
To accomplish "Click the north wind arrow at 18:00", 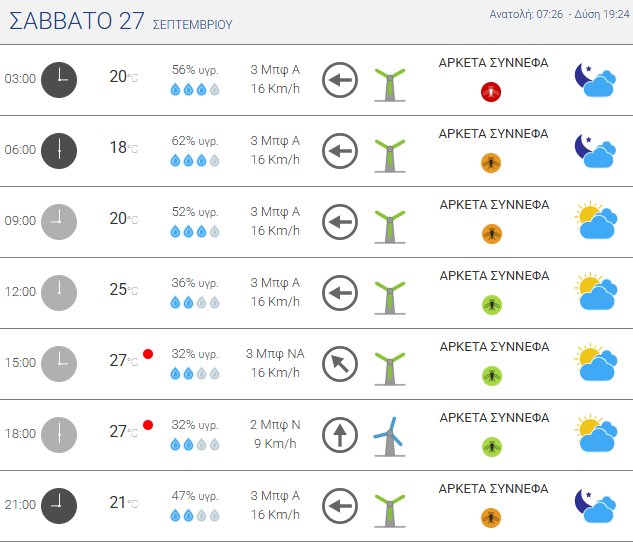I will (x=340, y=435).
